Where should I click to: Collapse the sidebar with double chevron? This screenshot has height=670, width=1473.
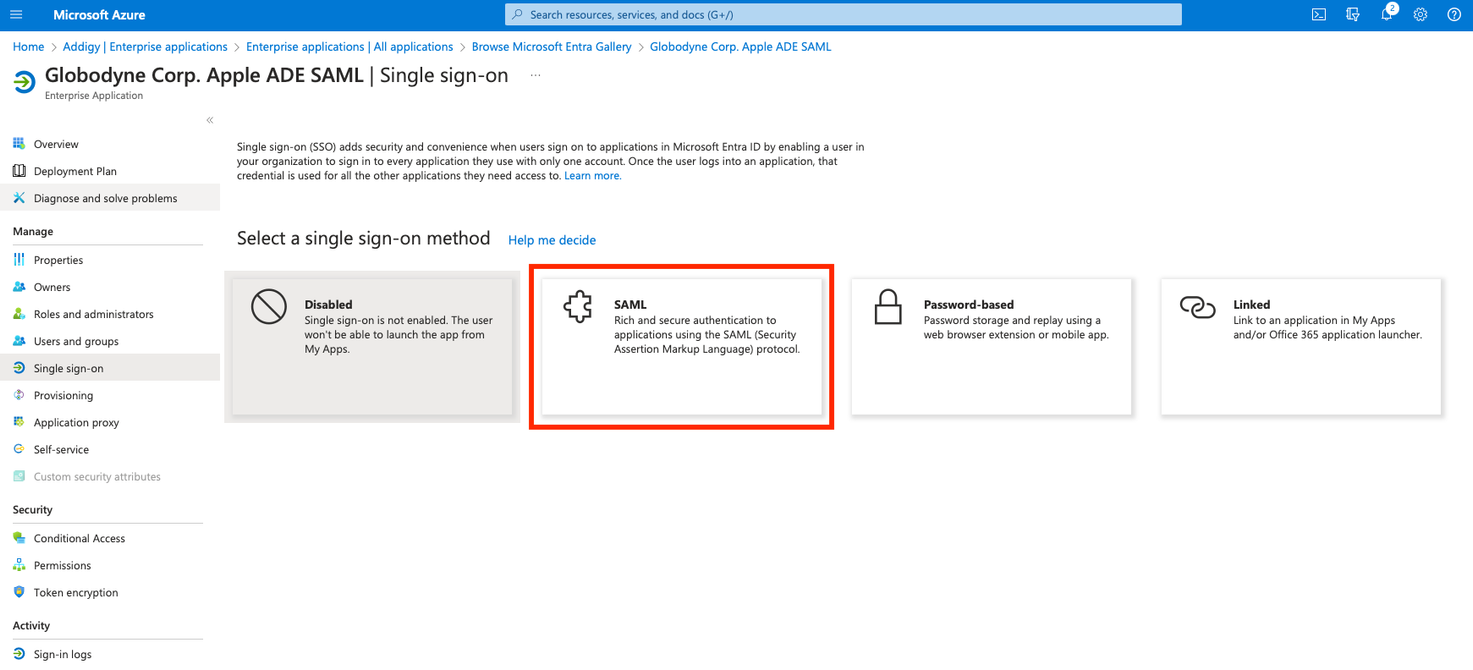pyautogui.click(x=210, y=120)
